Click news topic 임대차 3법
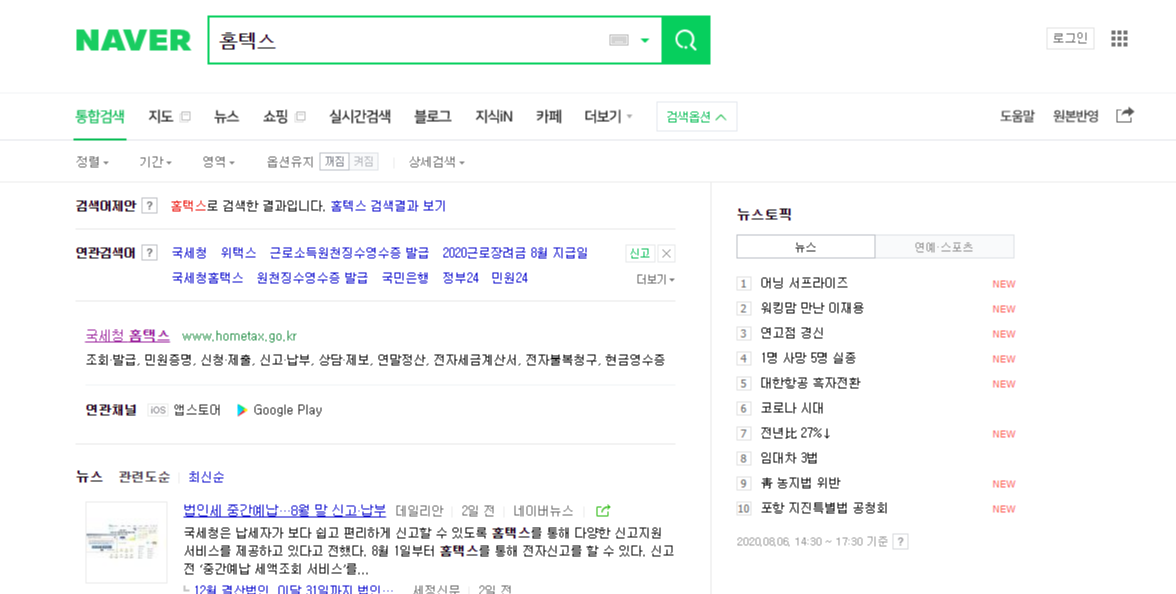The width and height of the screenshot is (1176, 594). 789,458
